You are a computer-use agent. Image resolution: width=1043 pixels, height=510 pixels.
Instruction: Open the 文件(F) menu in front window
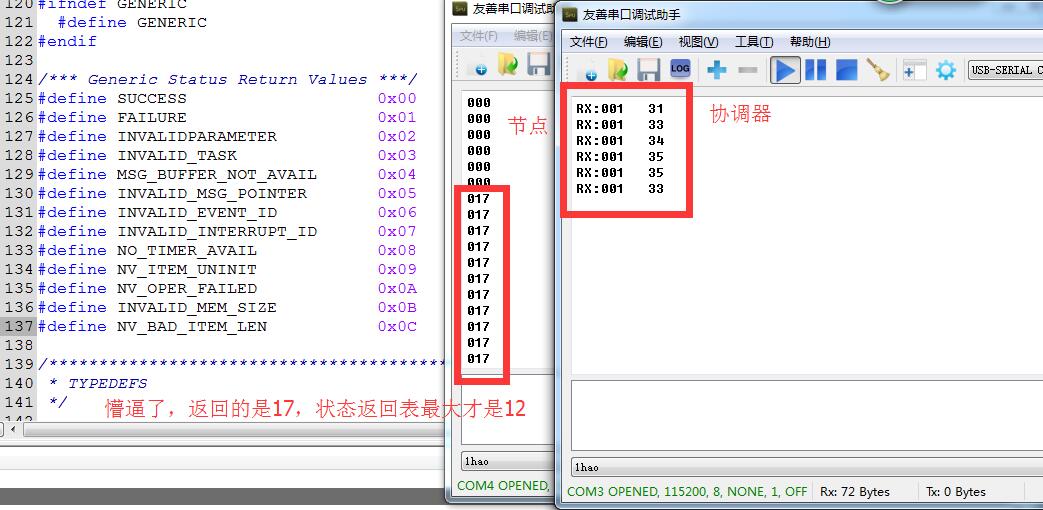[x=589, y=42]
